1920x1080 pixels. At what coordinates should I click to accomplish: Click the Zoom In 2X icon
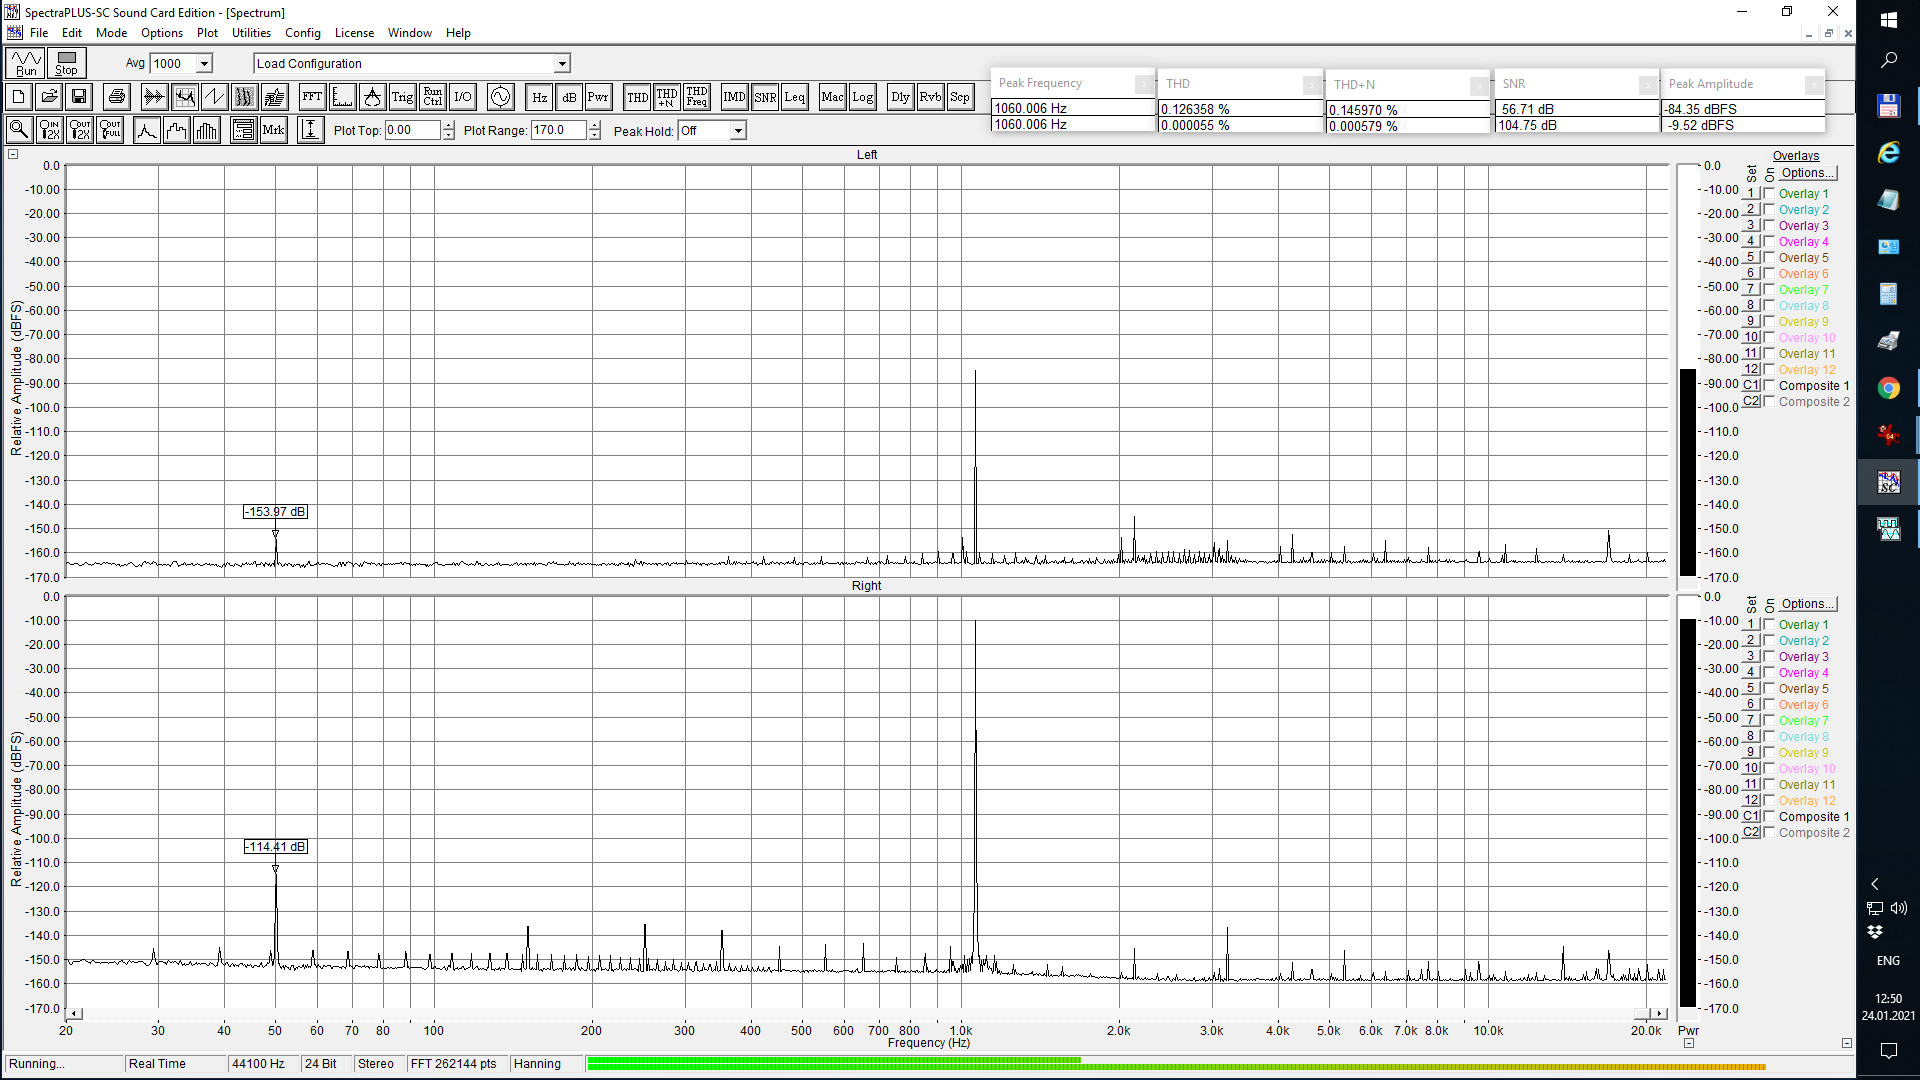coord(49,130)
